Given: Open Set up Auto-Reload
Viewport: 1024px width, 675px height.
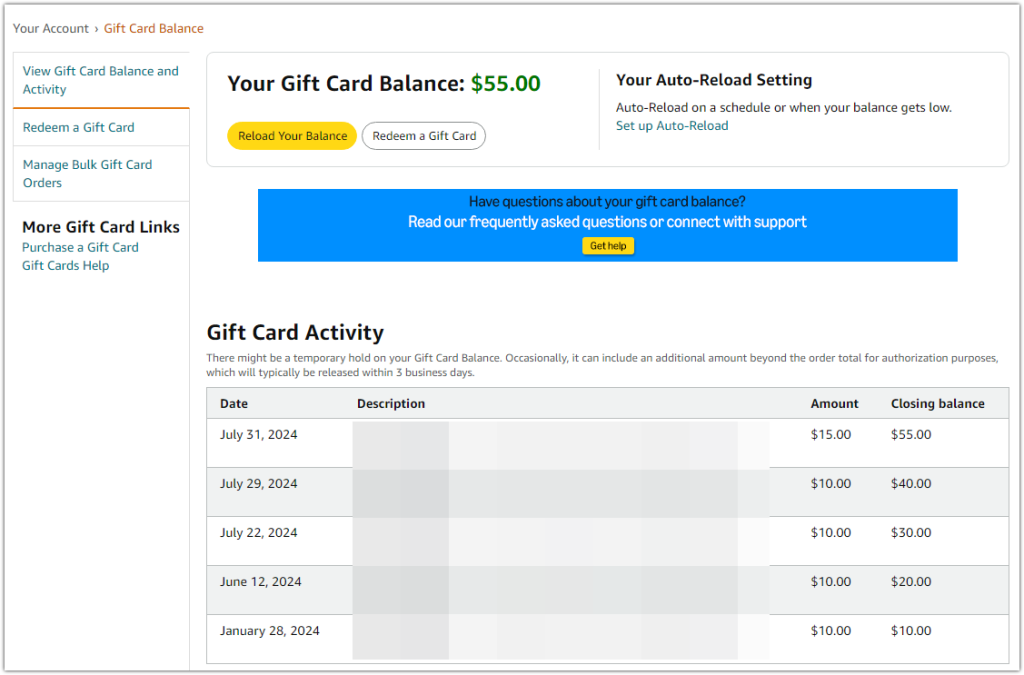Looking at the screenshot, I should point(671,126).
